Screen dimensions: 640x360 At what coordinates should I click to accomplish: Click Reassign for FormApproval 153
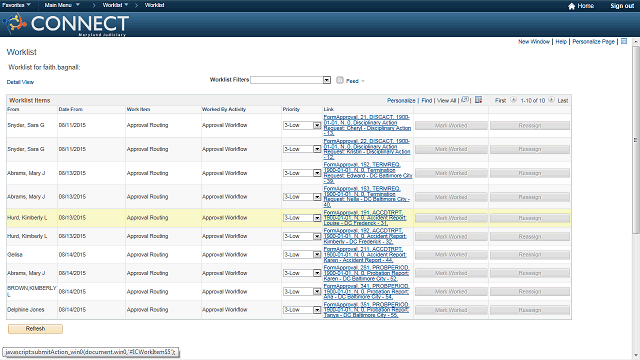[x=530, y=197]
